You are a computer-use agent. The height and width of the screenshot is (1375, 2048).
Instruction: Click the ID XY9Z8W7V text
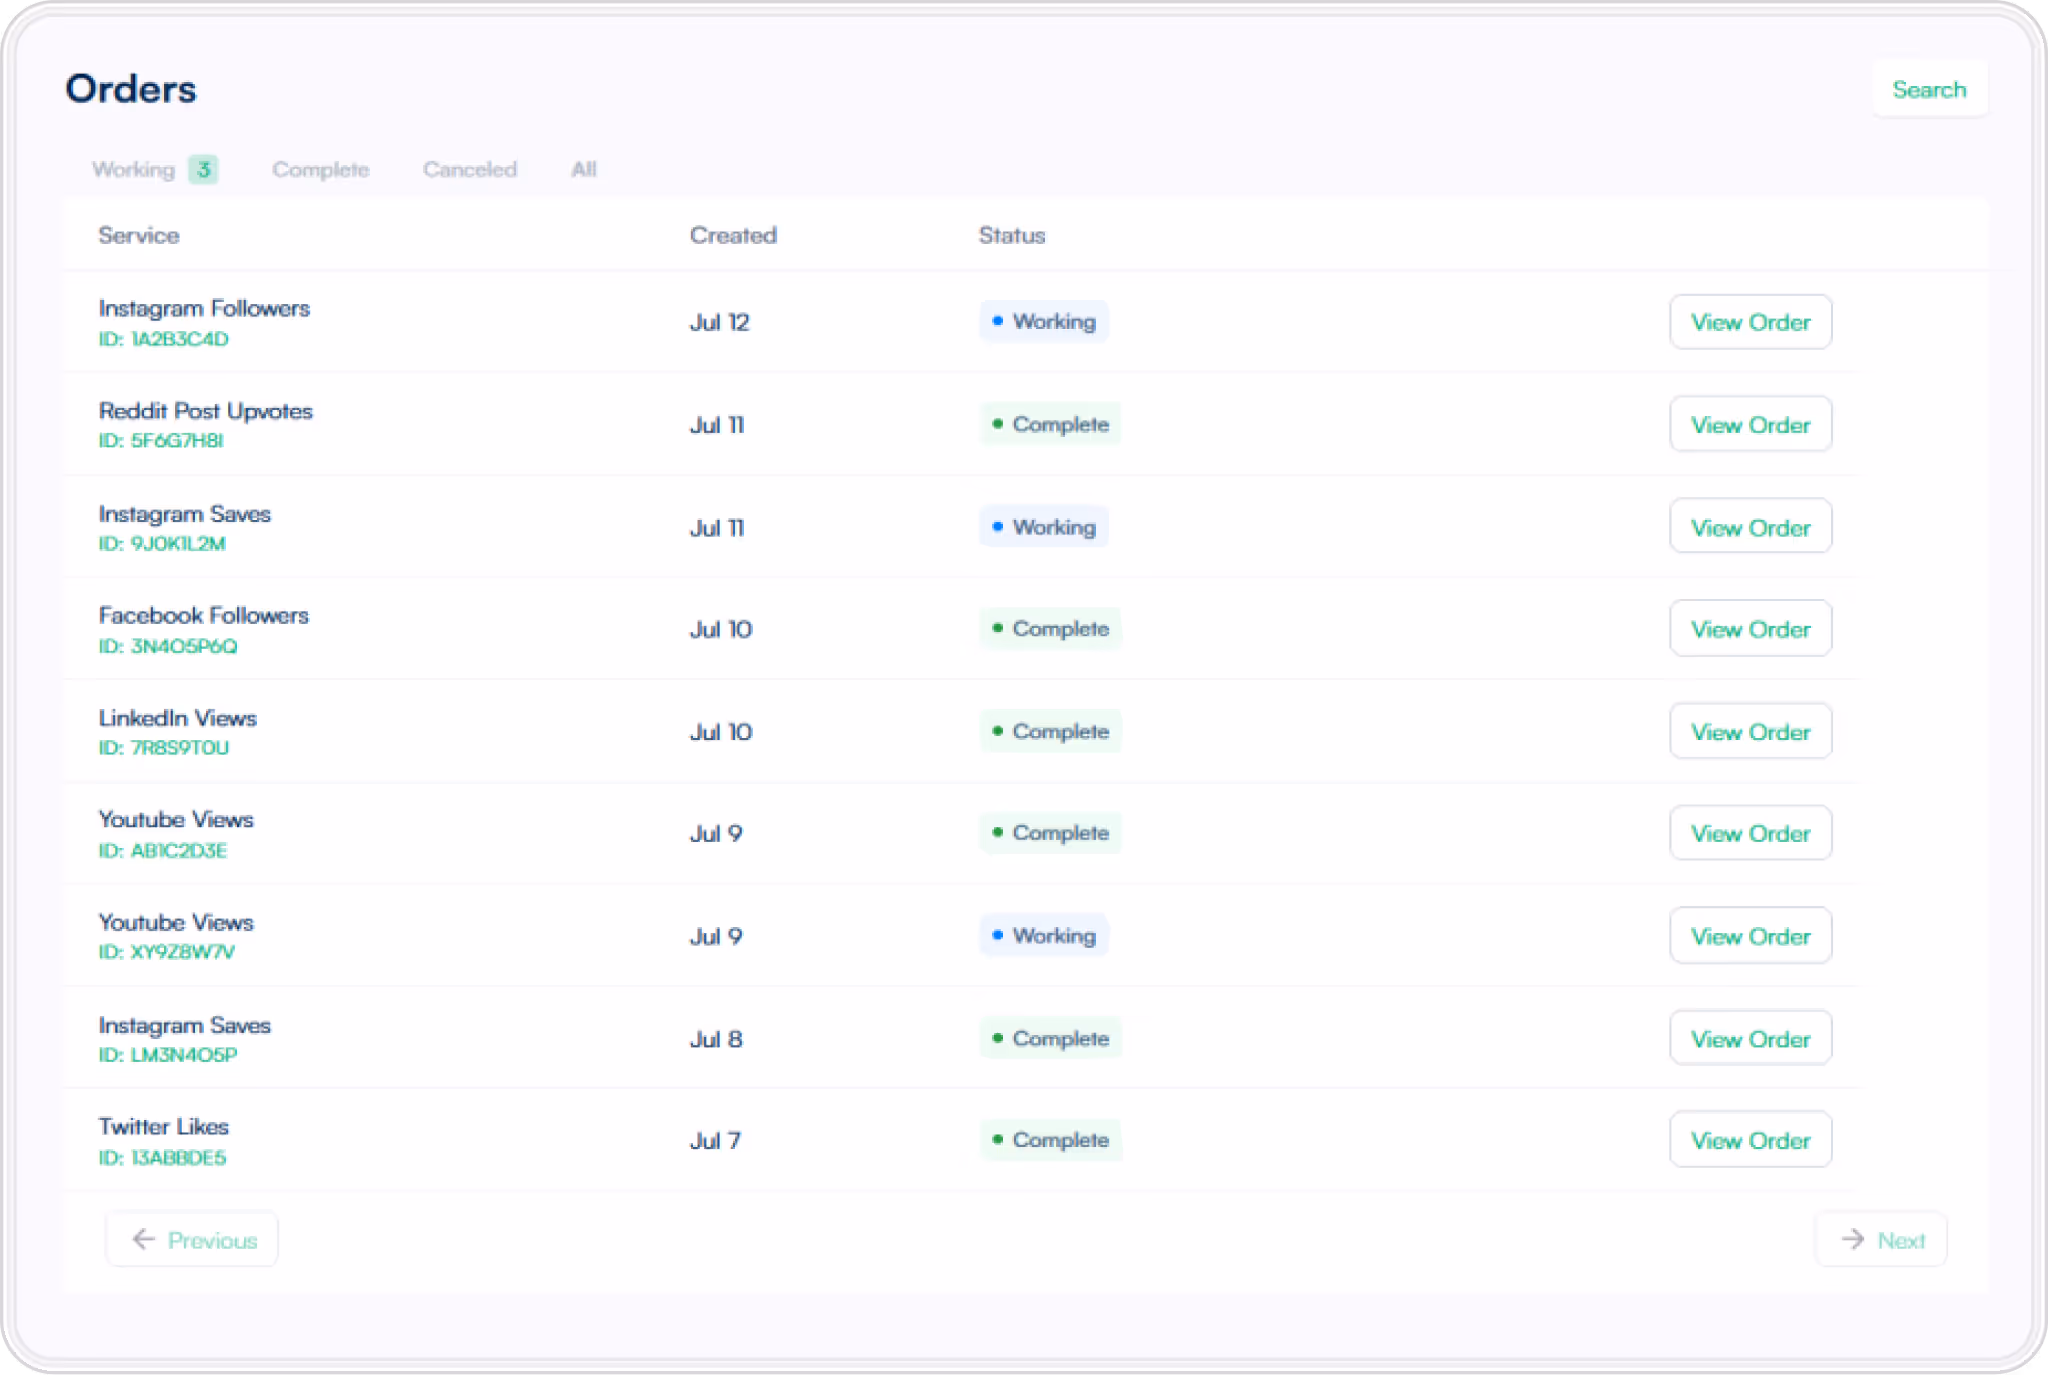(x=166, y=952)
